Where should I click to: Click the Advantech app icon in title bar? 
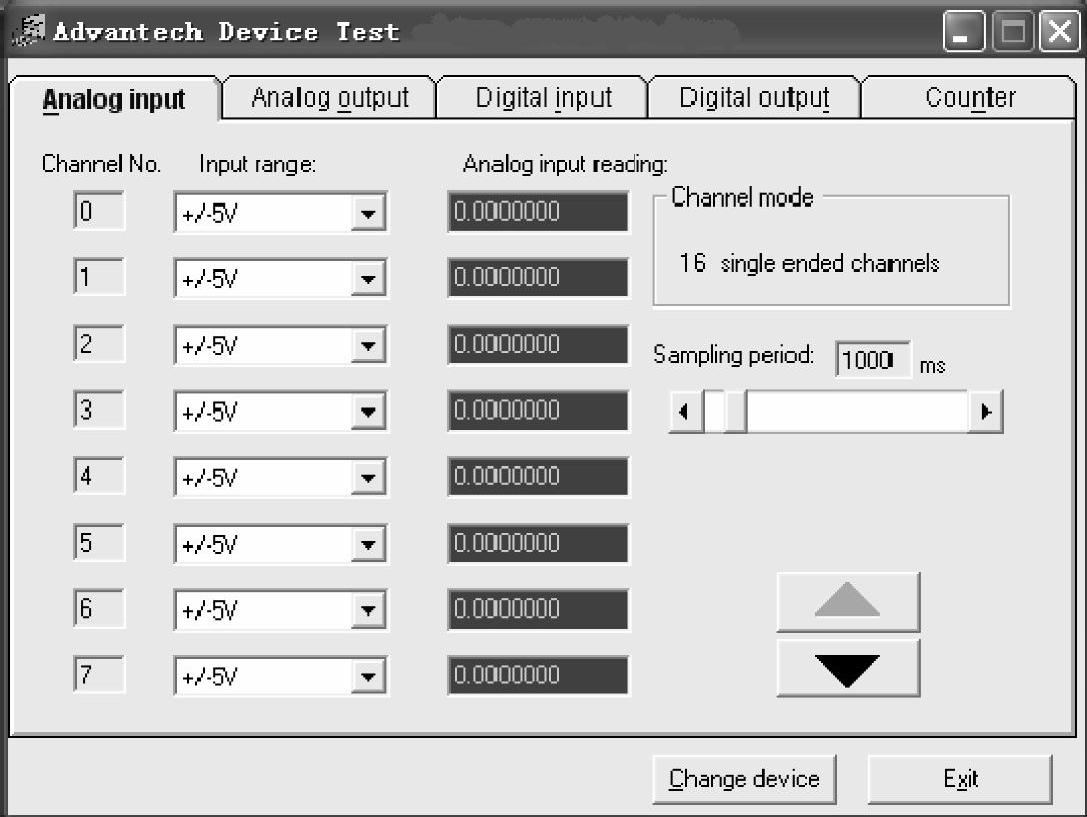pos(28,31)
